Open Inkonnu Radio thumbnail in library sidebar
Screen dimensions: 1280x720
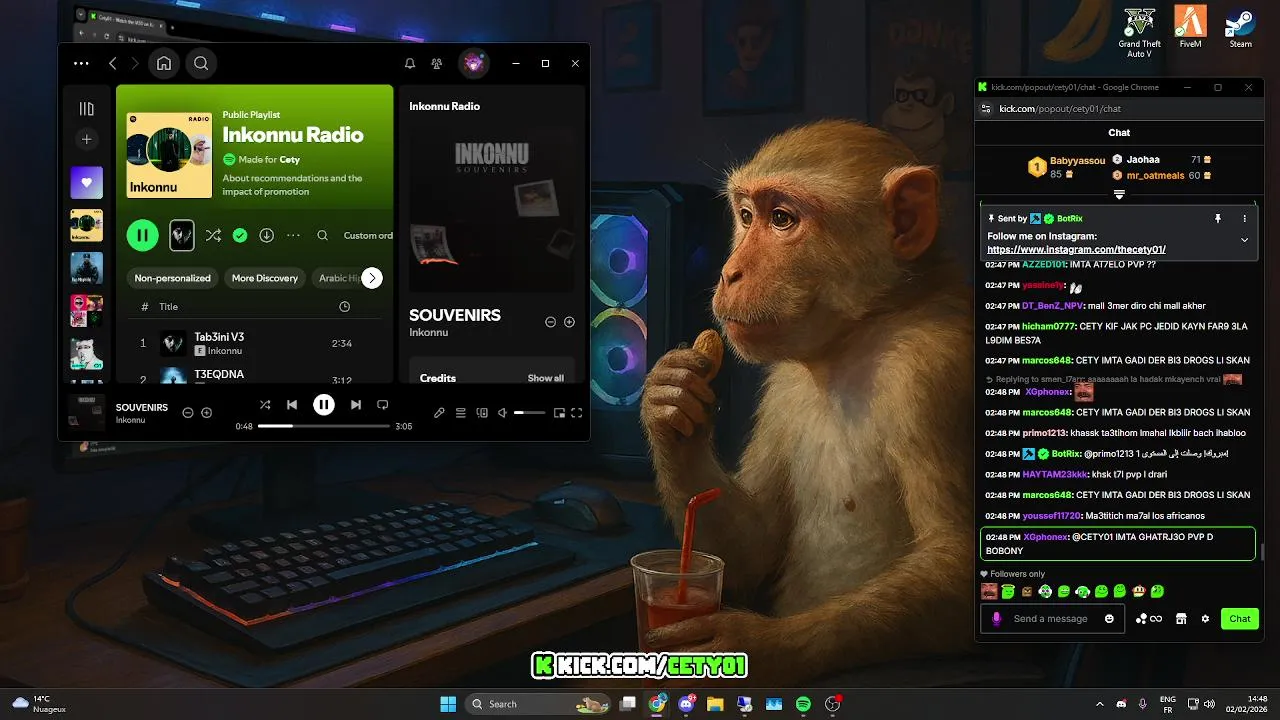pos(87,225)
